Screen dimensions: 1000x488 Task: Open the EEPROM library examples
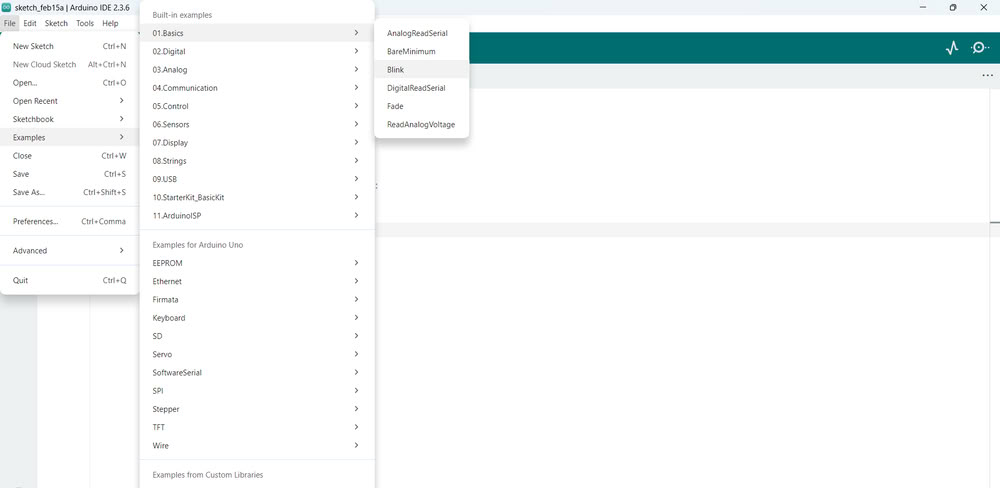point(257,262)
